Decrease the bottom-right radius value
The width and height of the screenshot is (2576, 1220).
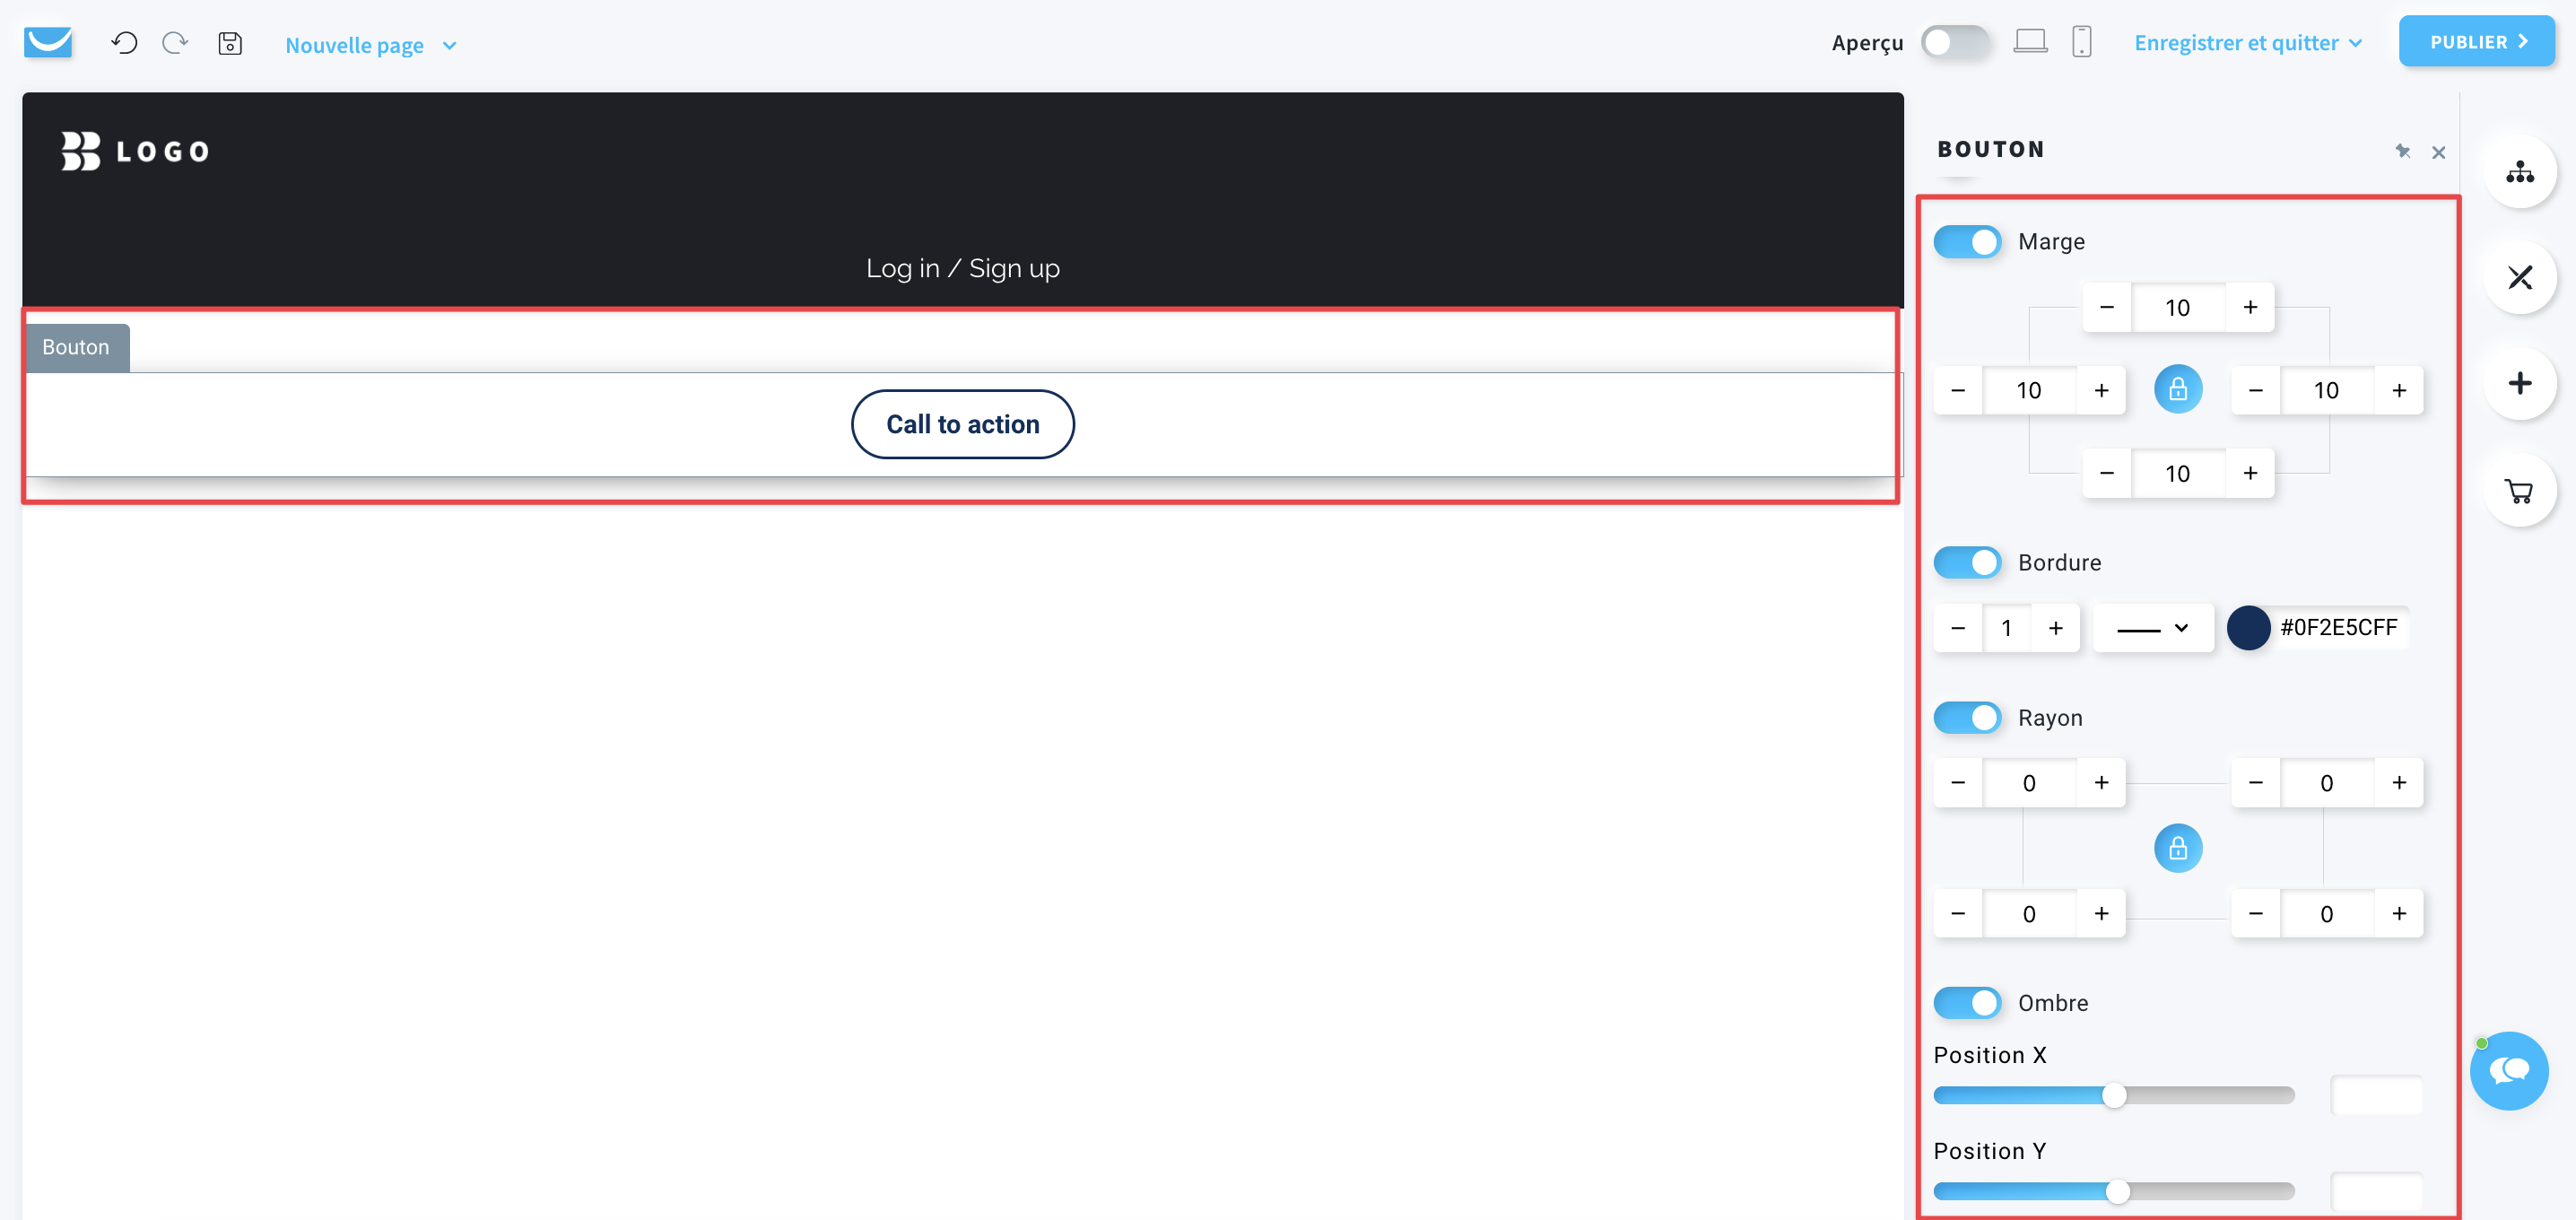[x=2256, y=914]
